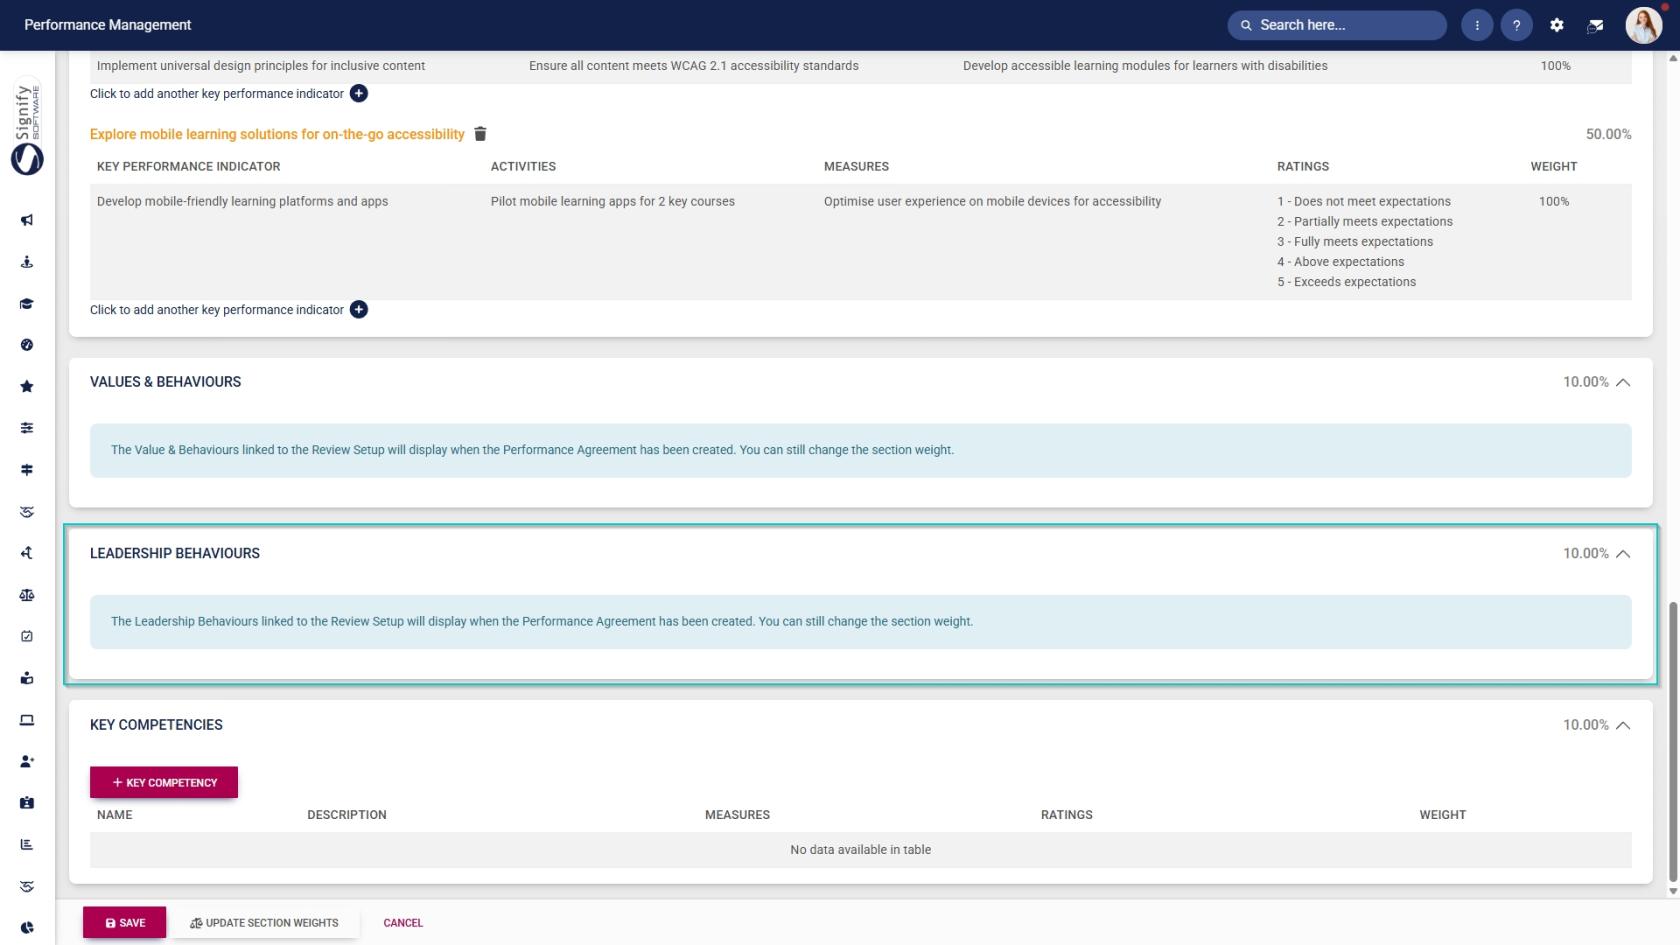Open the vertical ellipsis menu in header
The height and width of the screenshot is (945, 1680).
click(1477, 25)
